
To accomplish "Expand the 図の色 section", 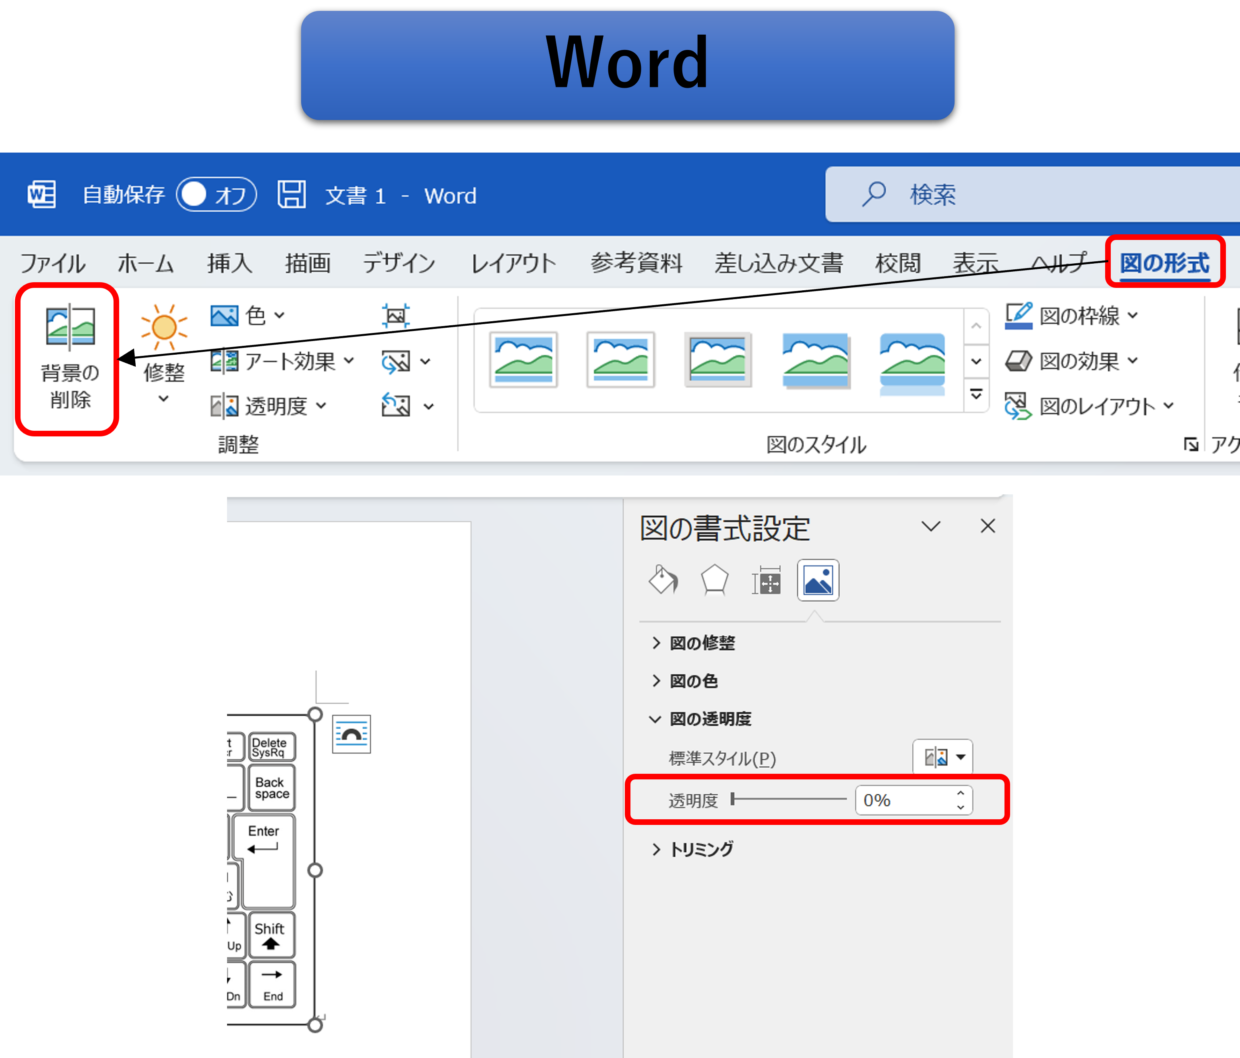I will [x=685, y=681].
